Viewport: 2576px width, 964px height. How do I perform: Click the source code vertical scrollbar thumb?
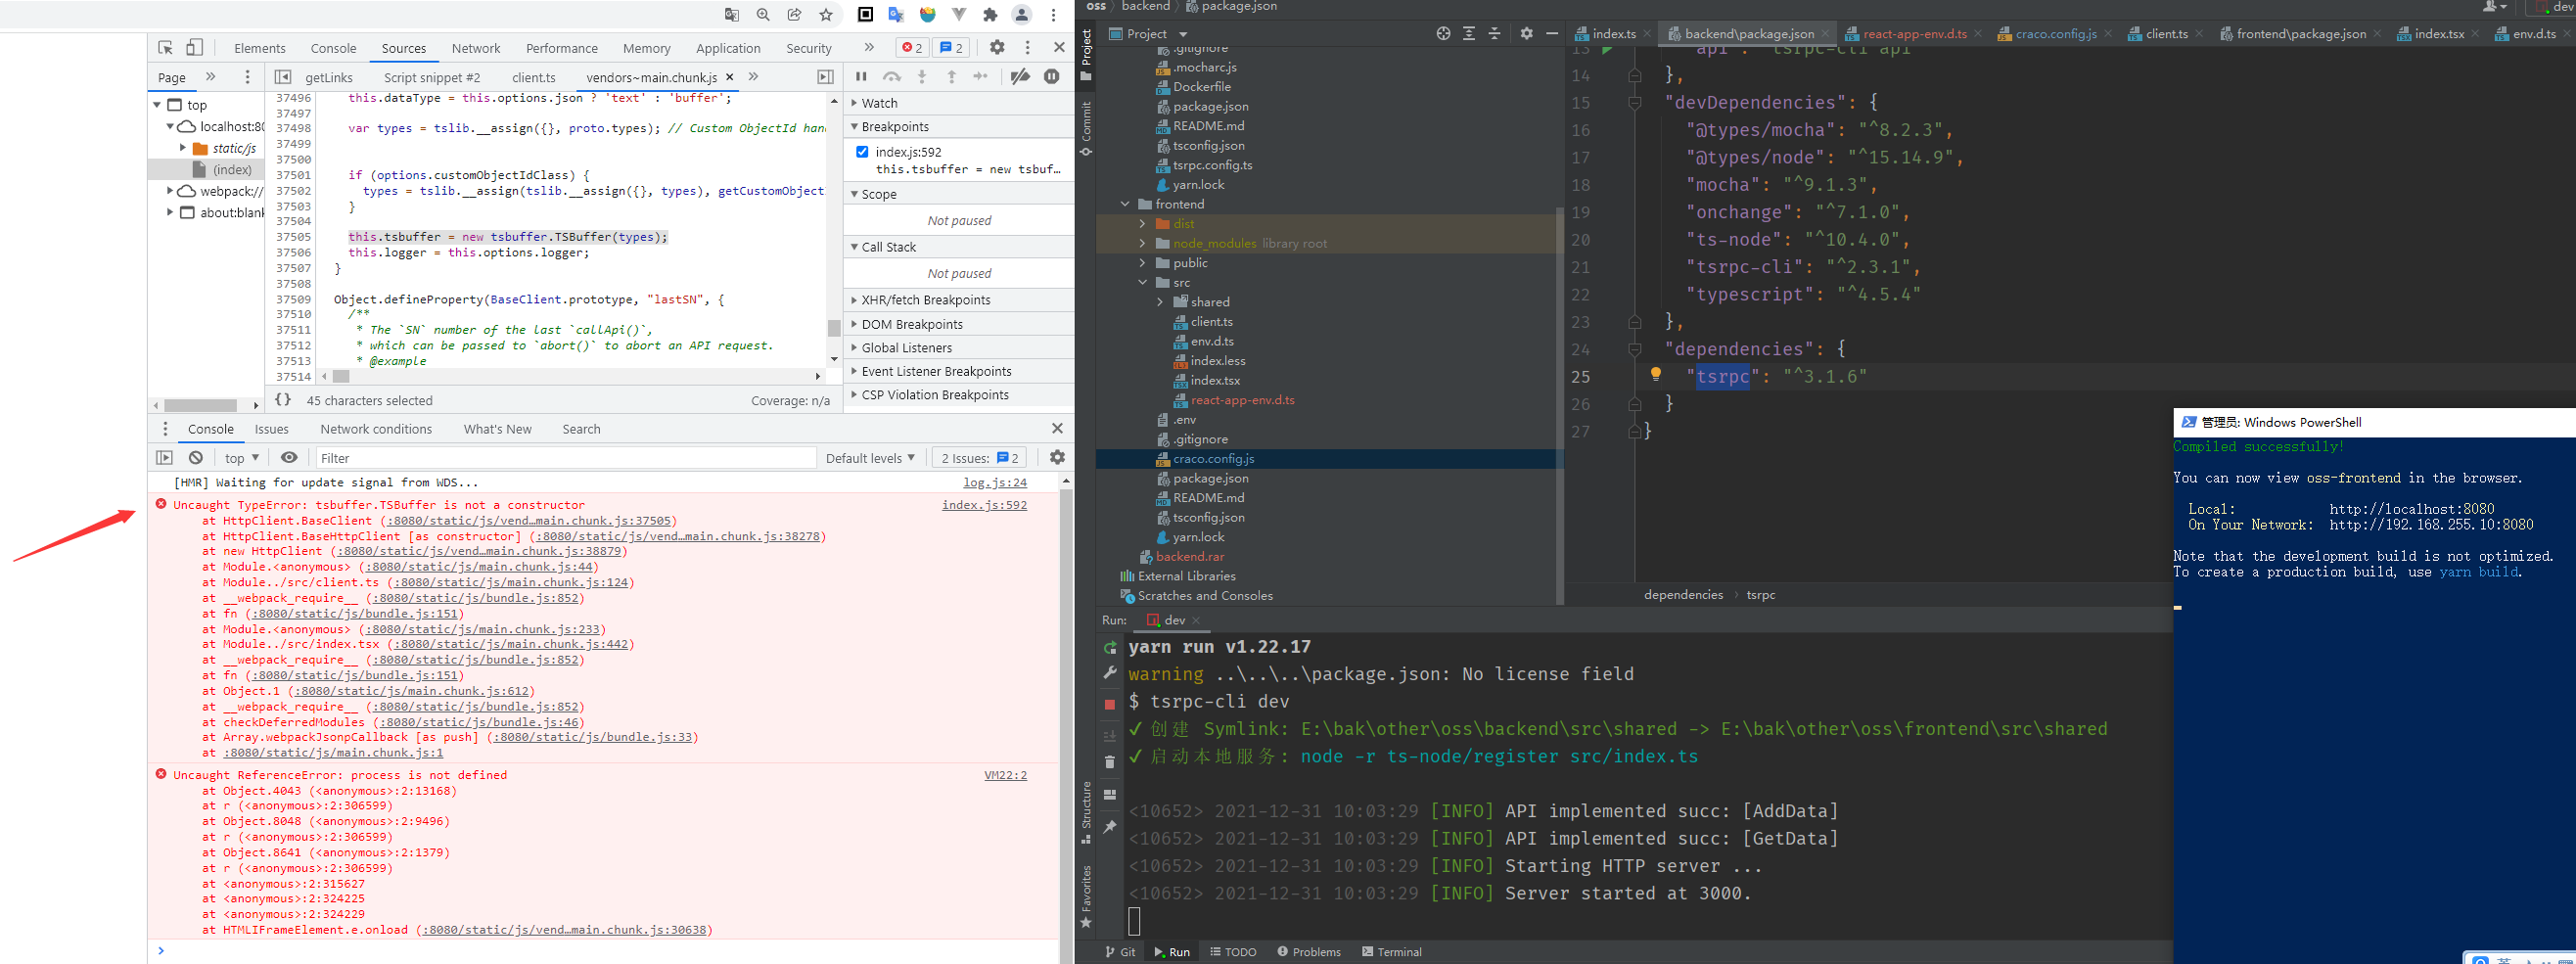click(834, 328)
